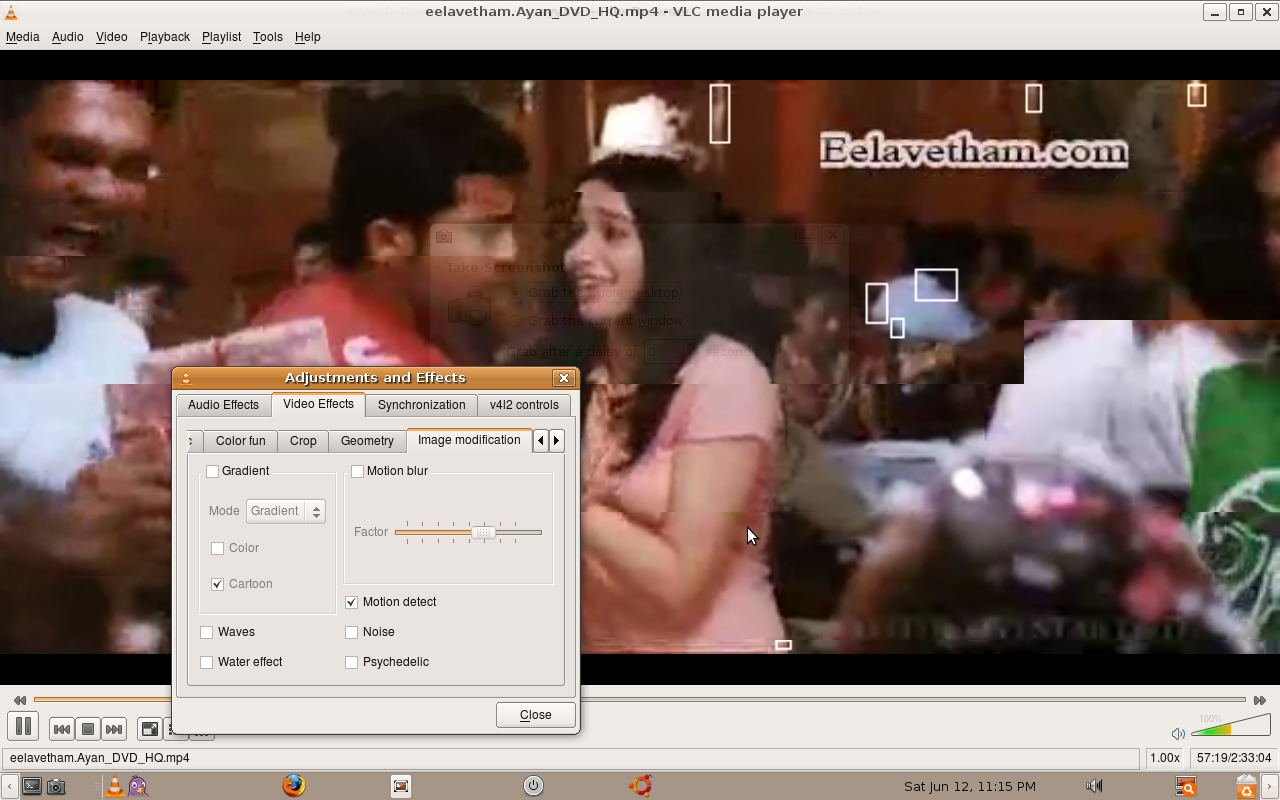The width and height of the screenshot is (1280, 800).
Task: Open the trash bin in panel
Action: [x=1246, y=786]
